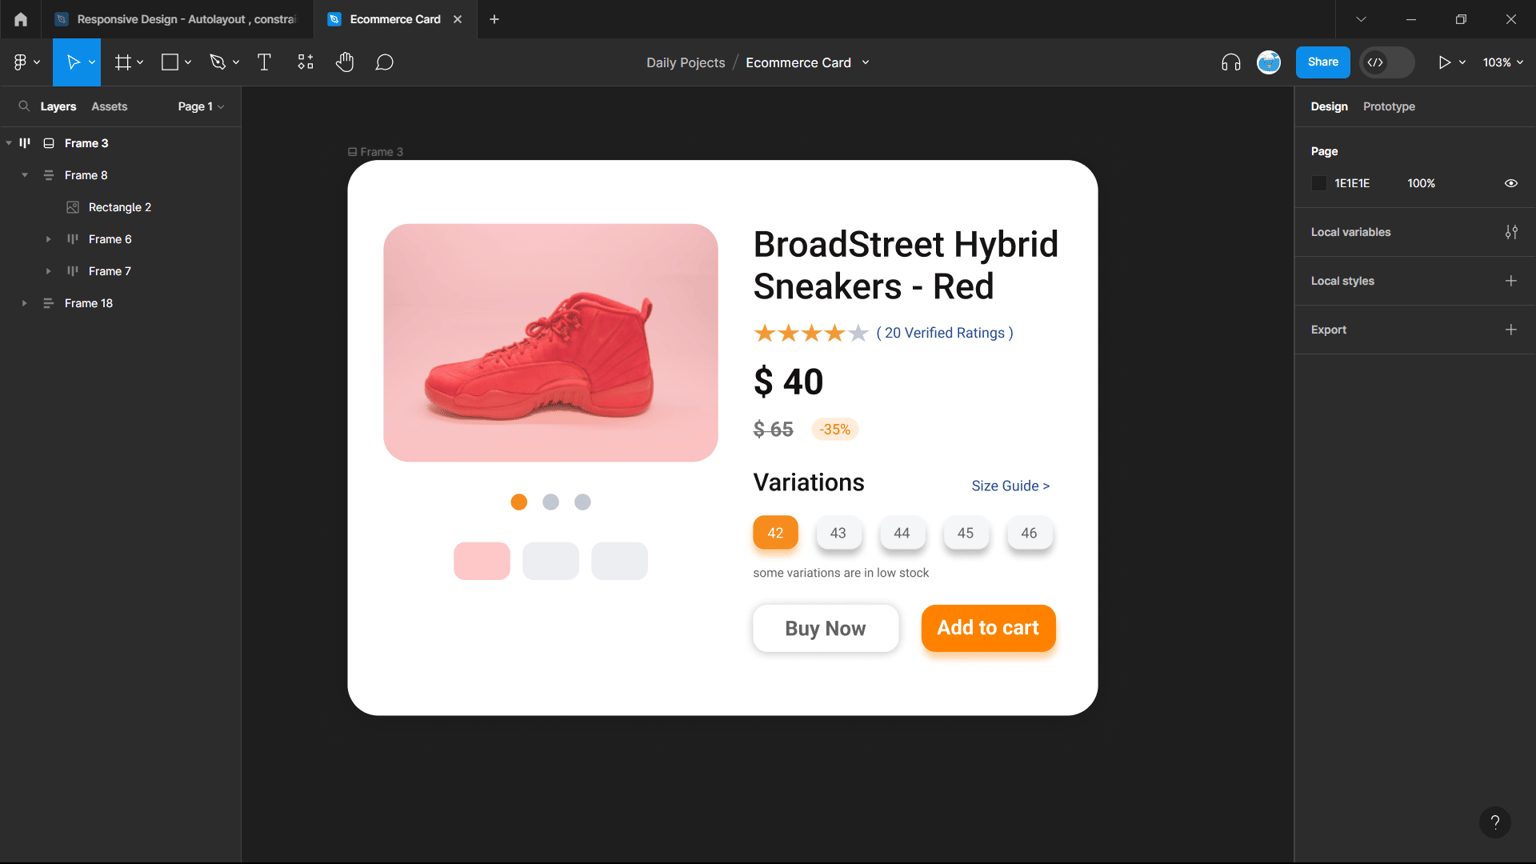Click the Frame 3 autolayout layer icon
The width and height of the screenshot is (1536, 864).
click(x=25, y=143)
